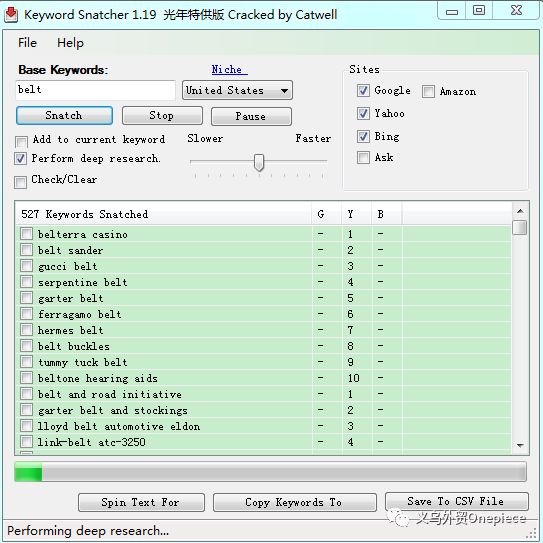Click the Performing deep research status text
The height and width of the screenshot is (543, 543).
(x=88, y=531)
